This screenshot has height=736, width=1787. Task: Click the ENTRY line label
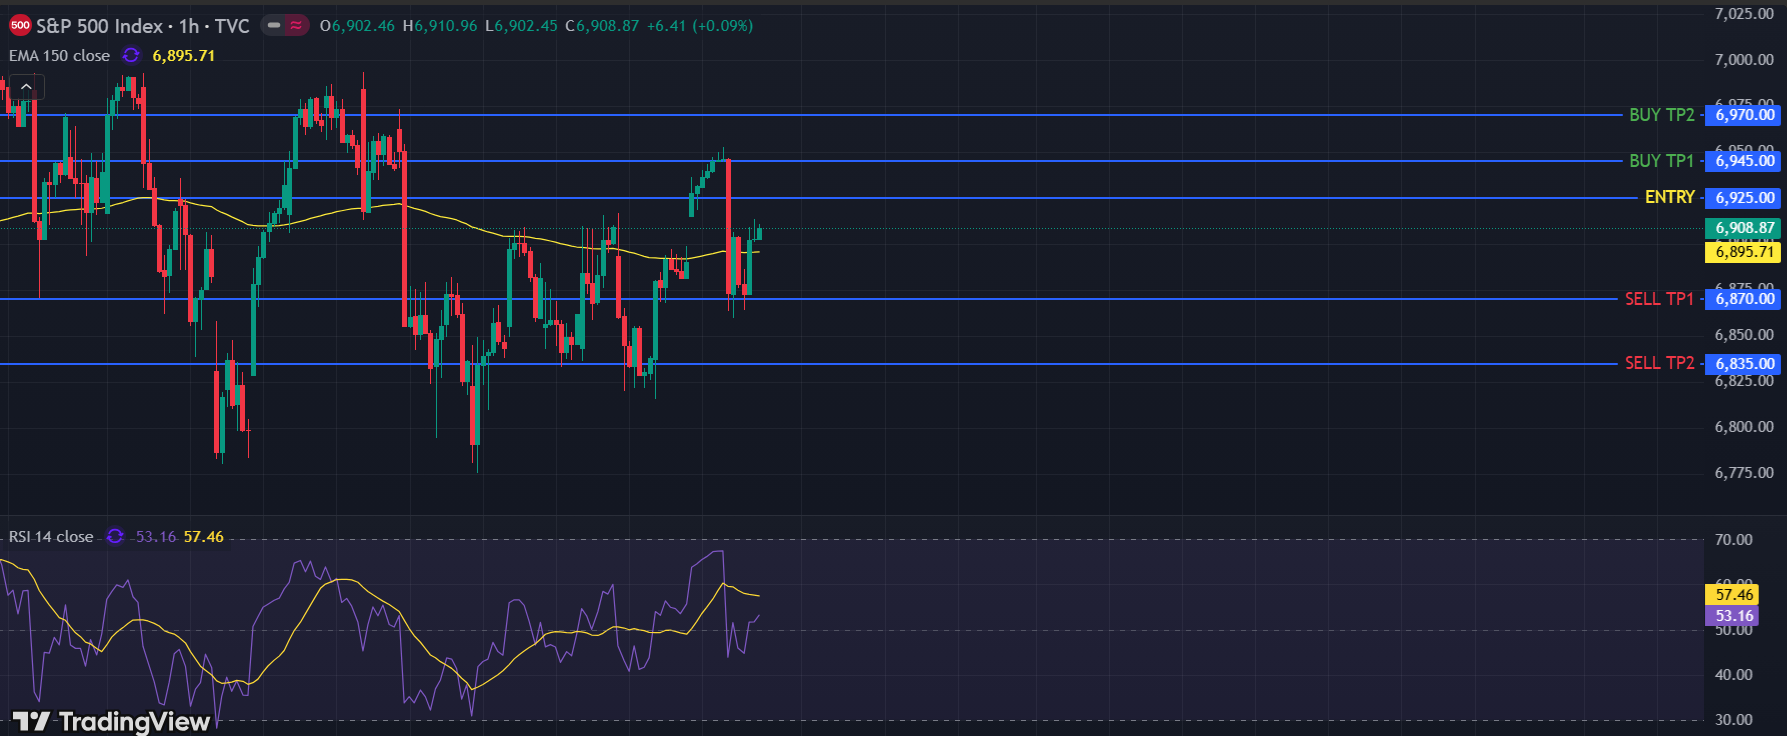(1669, 198)
